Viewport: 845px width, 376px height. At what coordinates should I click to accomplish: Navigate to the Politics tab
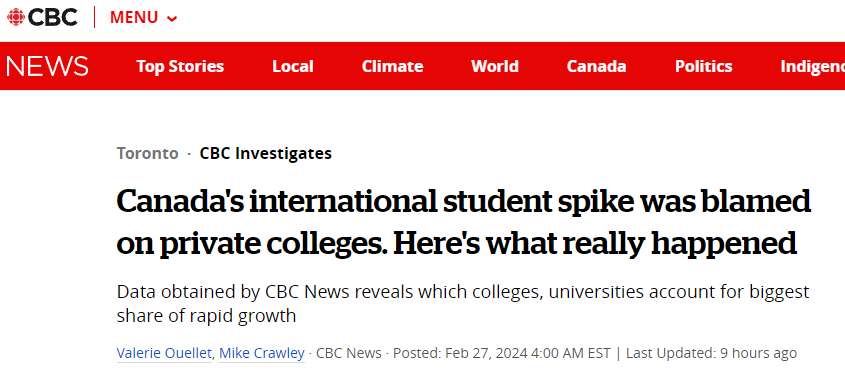coord(703,66)
